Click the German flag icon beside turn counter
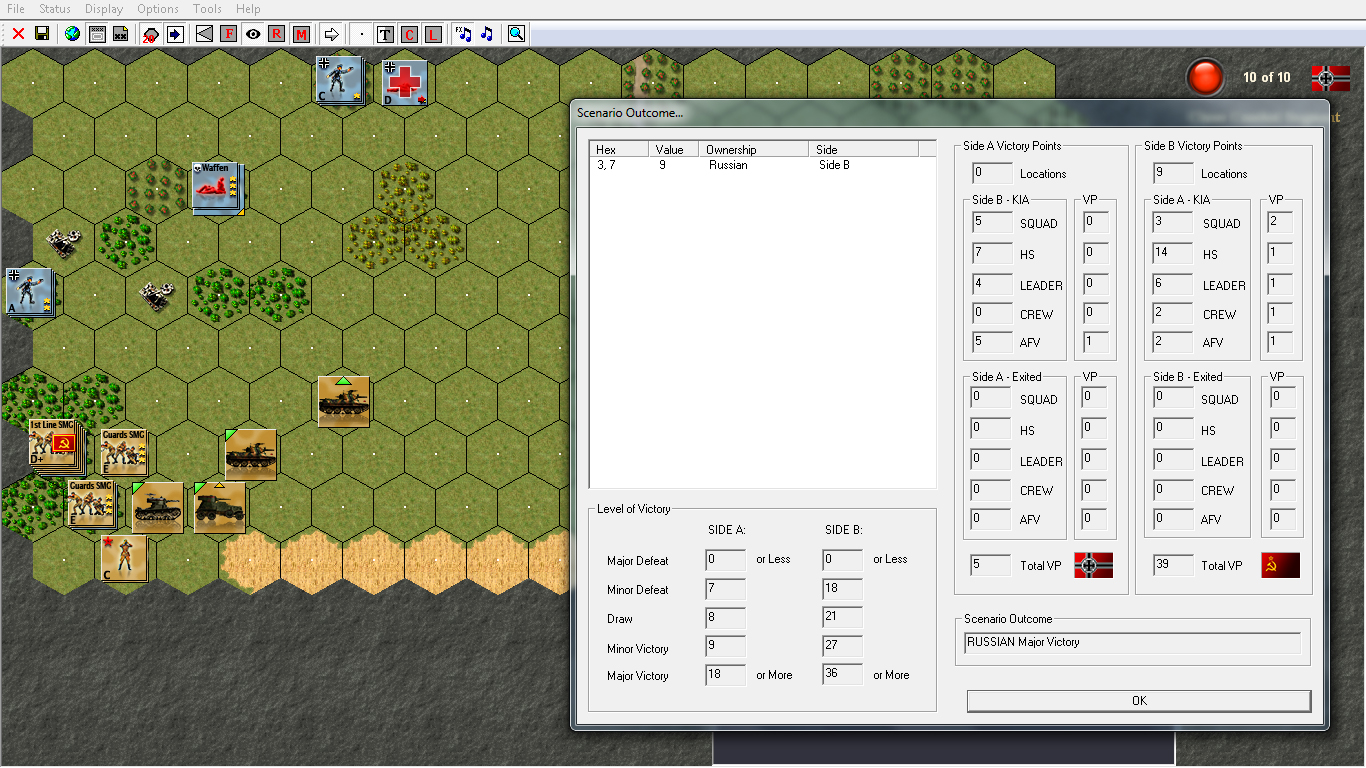The height and width of the screenshot is (768, 1366). click(x=1330, y=78)
